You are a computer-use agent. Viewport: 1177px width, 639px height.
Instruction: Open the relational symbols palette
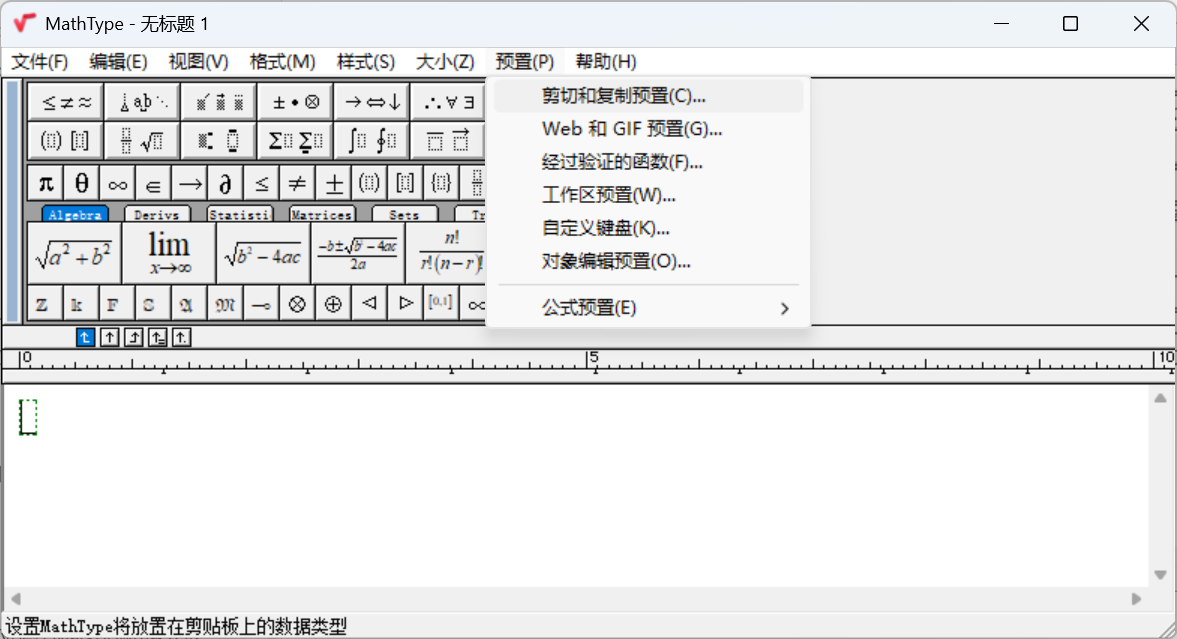[x=66, y=102]
